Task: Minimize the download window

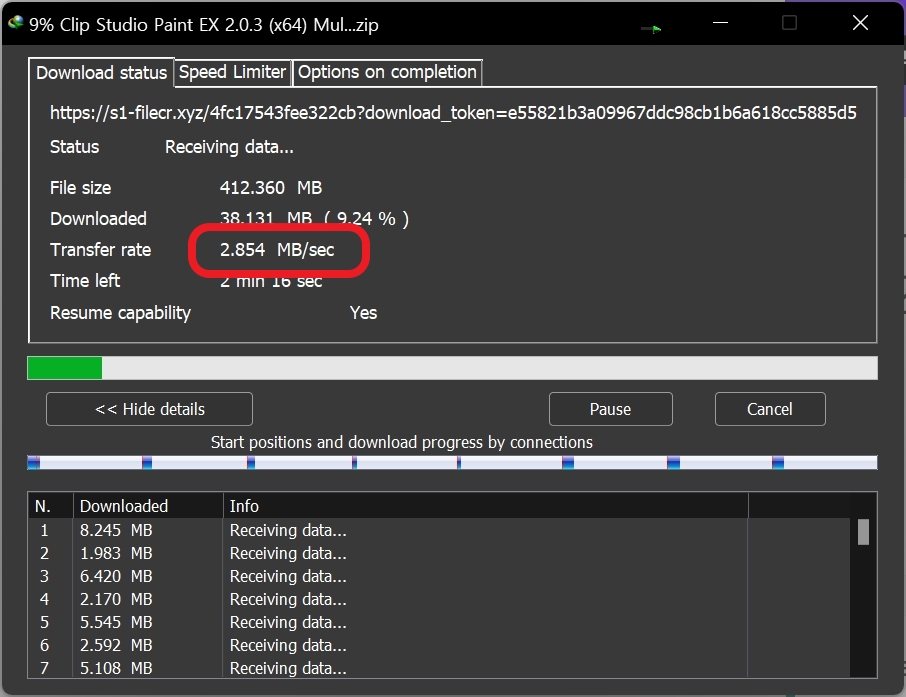Action: [720, 23]
